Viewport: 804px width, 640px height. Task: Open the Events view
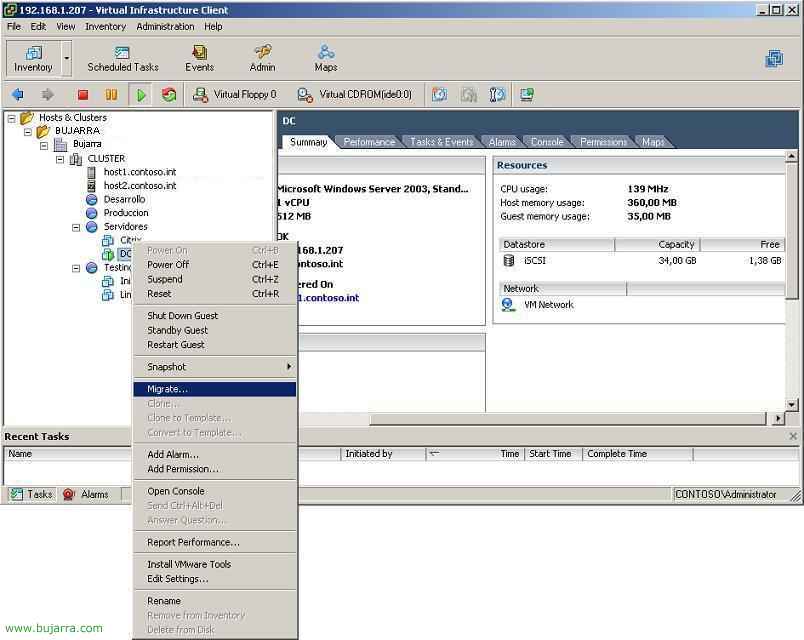click(x=199, y=58)
